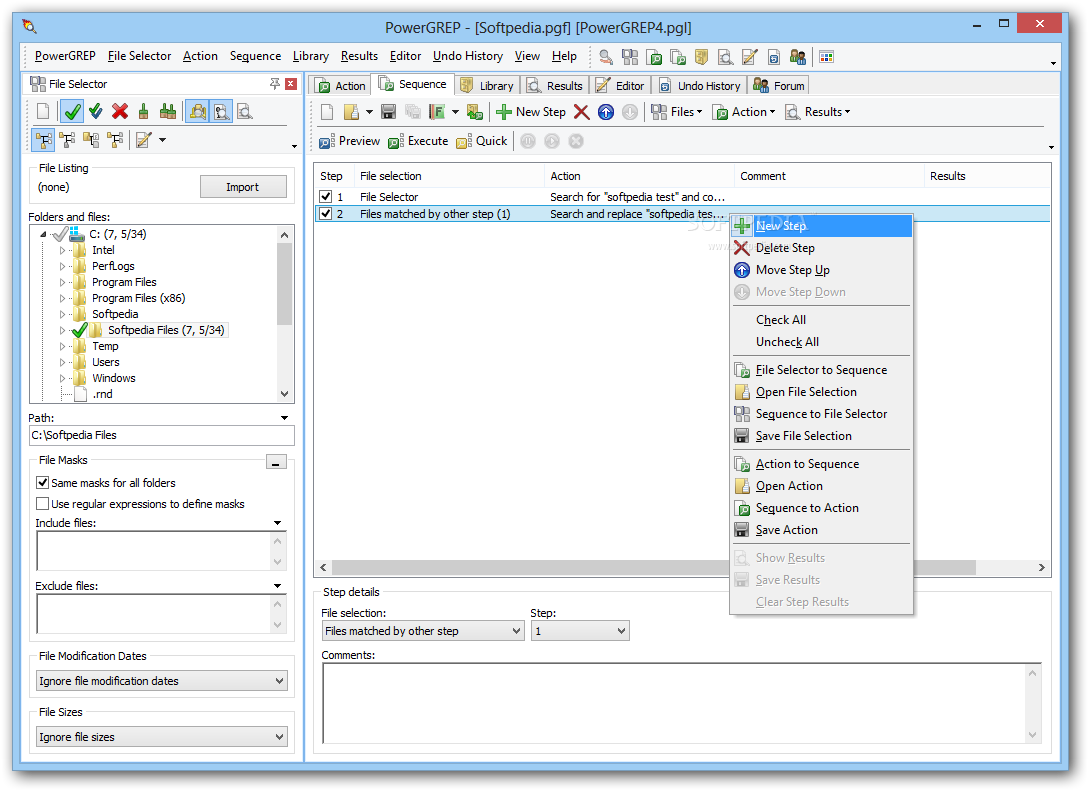This screenshot has height=791, width=1089.
Task: Click the New Step toolbar button
Action: click(531, 112)
